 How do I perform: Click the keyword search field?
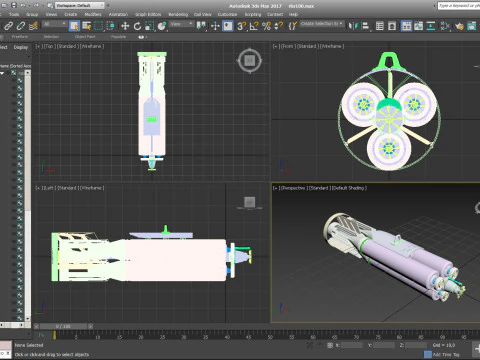coord(459,6)
